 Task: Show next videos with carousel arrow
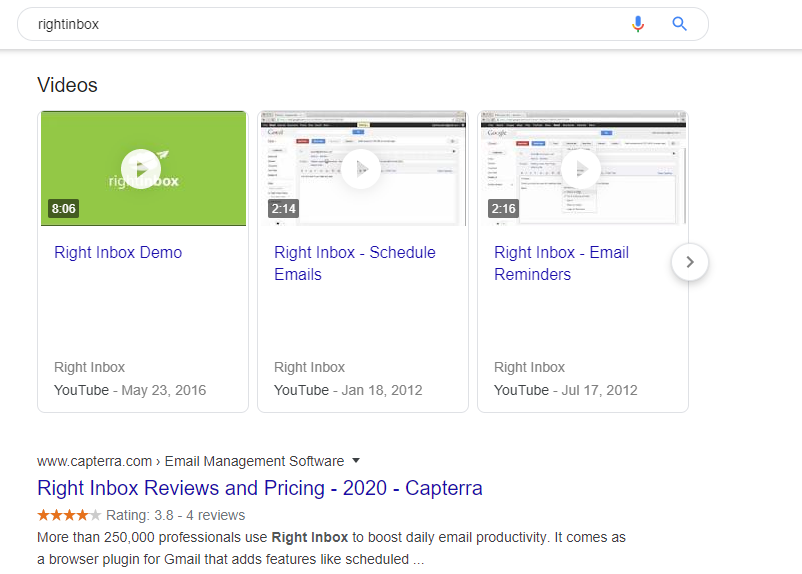pos(689,262)
